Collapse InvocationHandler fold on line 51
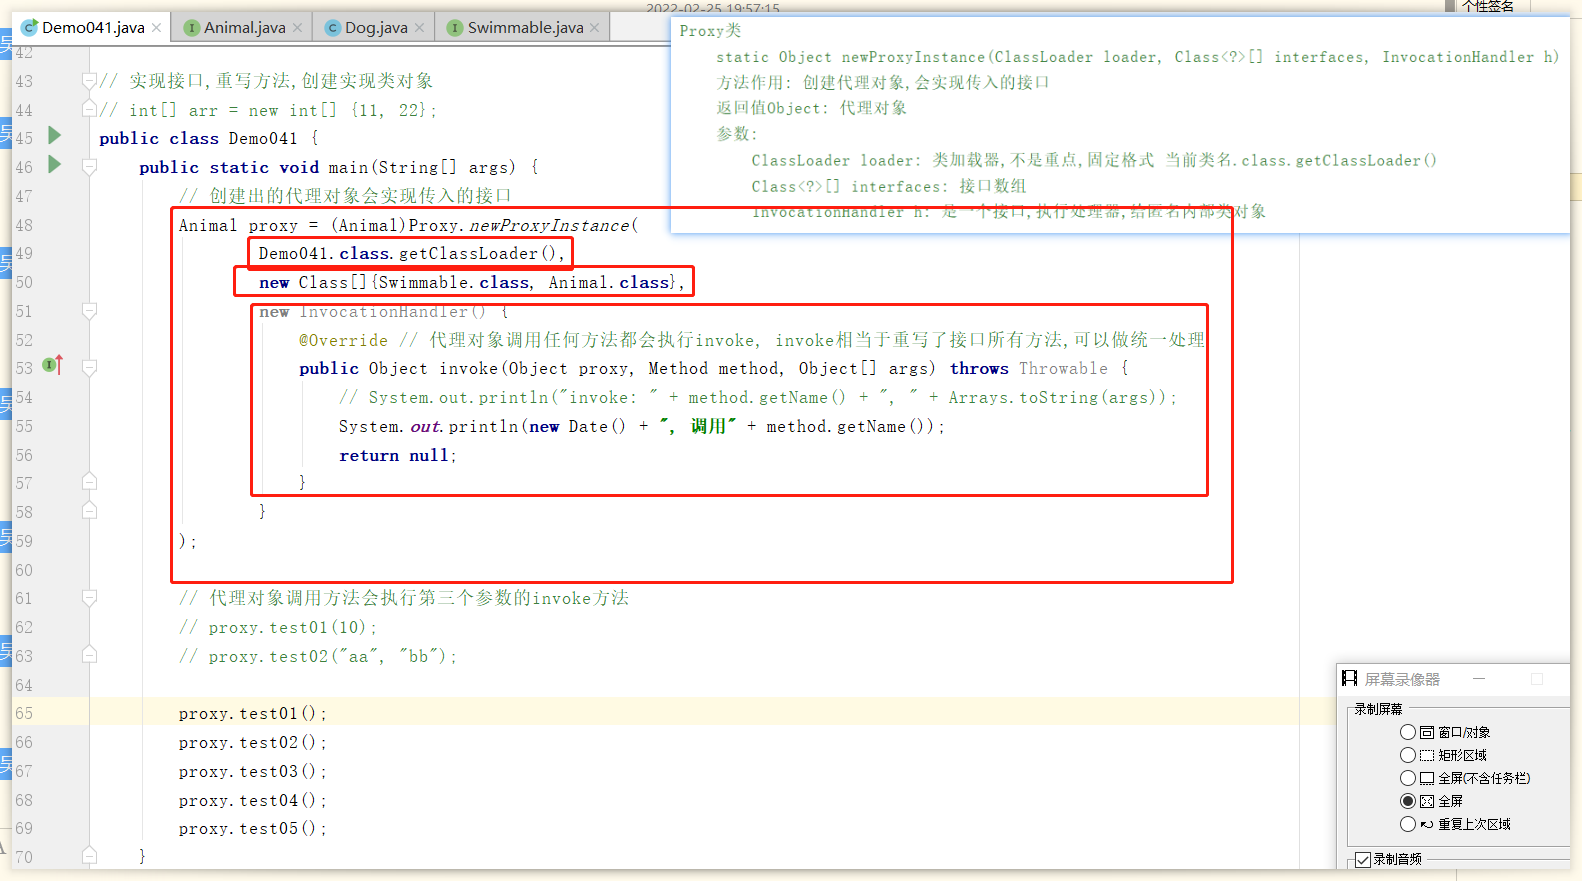This screenshot has width=1582, height=881. coord(89,311)
